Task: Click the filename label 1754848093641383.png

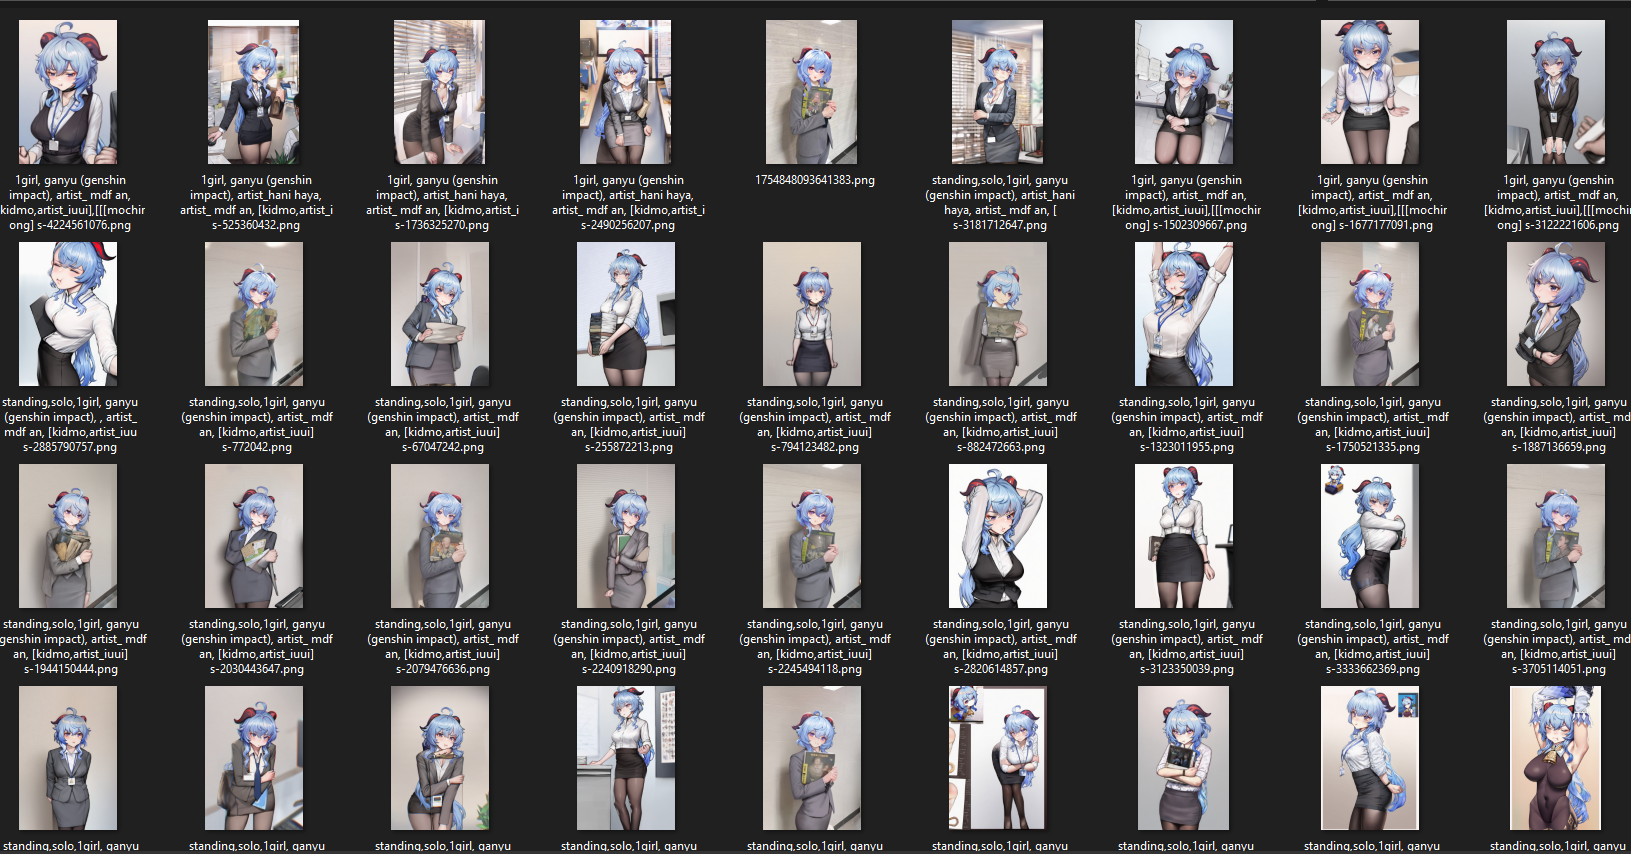Action: pos(815,180)
